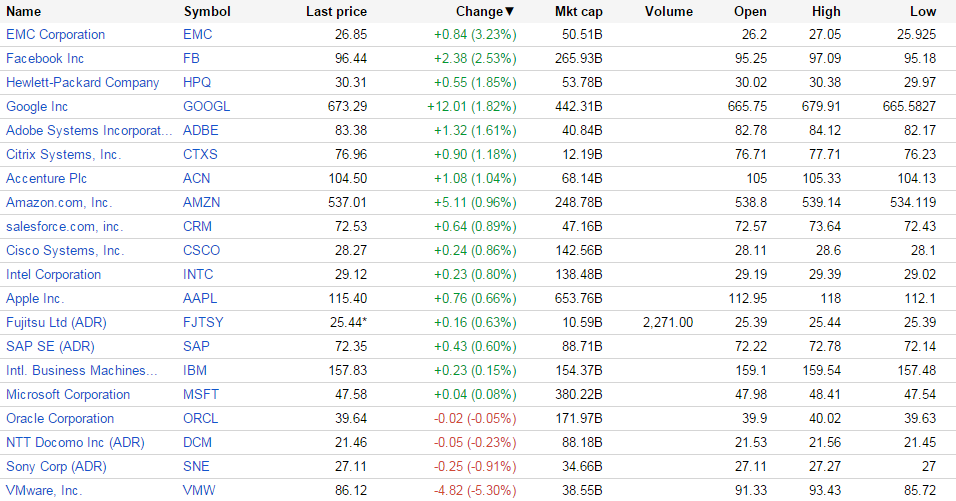Click the AAPL ticker link
This screenshot has height=501, width=956.
[x=201, y=299]
